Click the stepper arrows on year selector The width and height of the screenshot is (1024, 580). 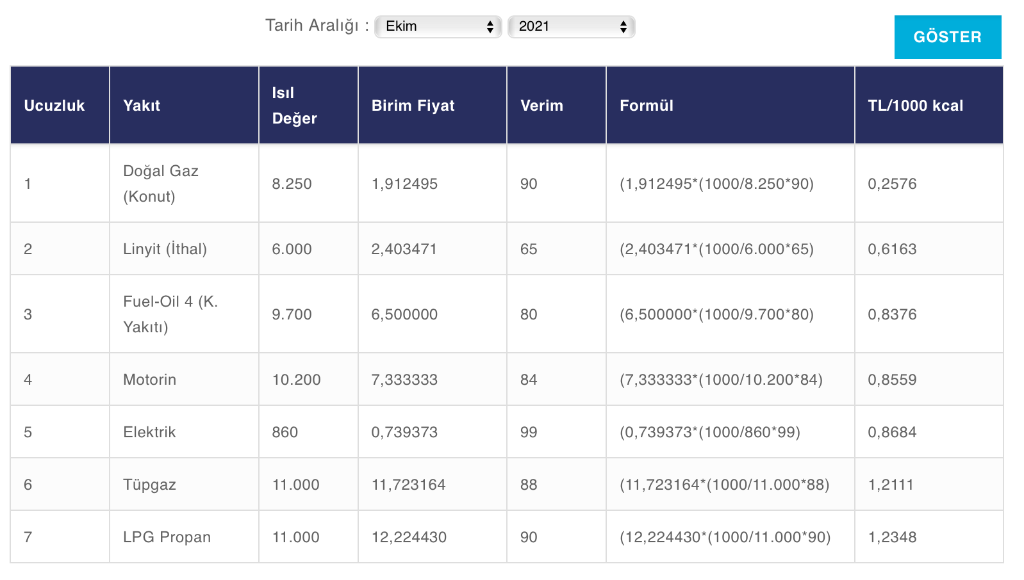623,26
